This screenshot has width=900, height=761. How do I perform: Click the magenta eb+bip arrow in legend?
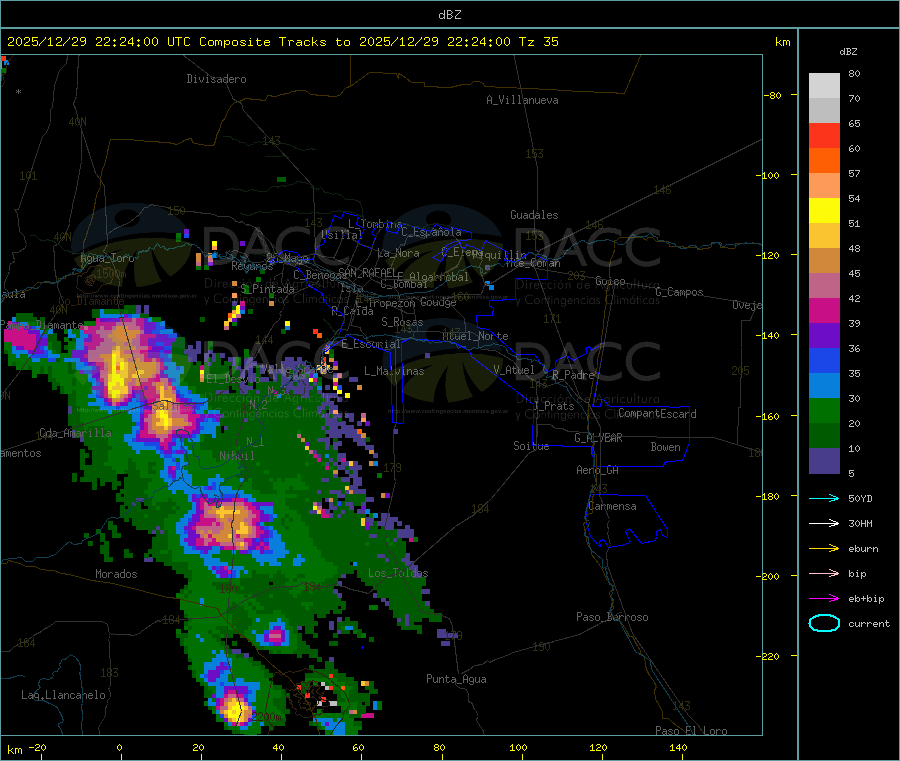[x=824, y=598]
